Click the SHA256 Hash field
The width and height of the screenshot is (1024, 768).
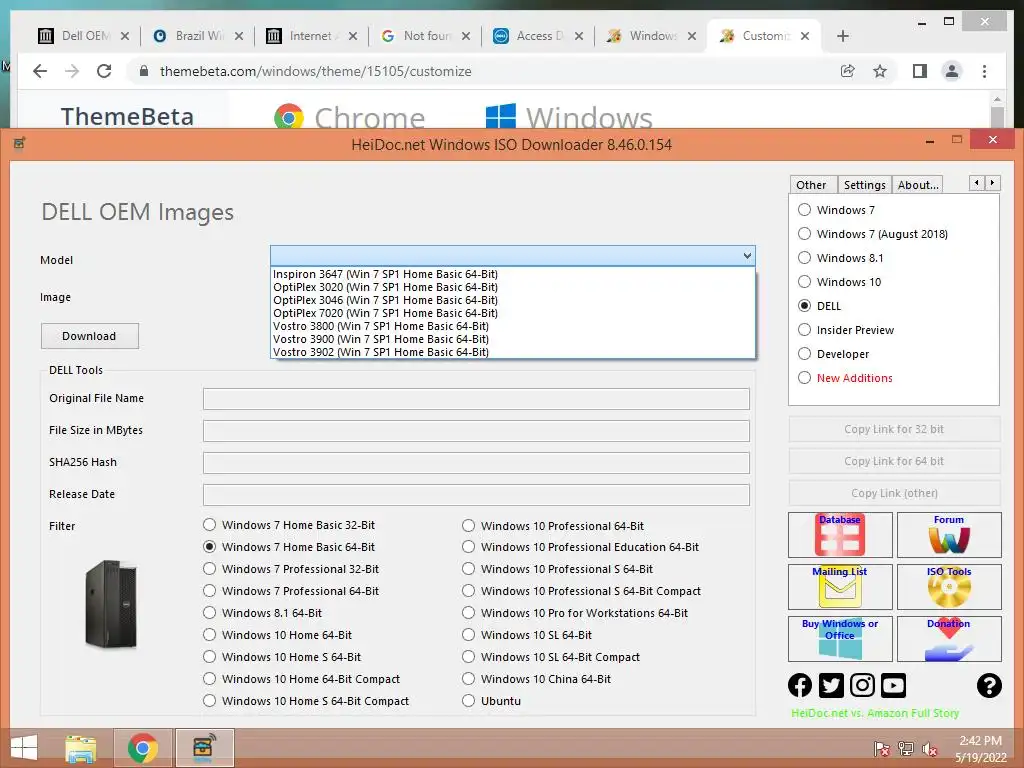[x=476, y=463]
